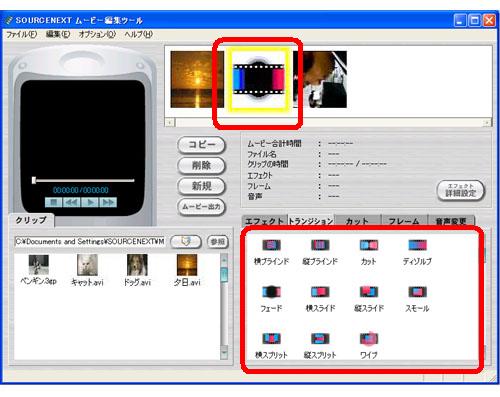Click the 参照 browse button

click(218, 242)
